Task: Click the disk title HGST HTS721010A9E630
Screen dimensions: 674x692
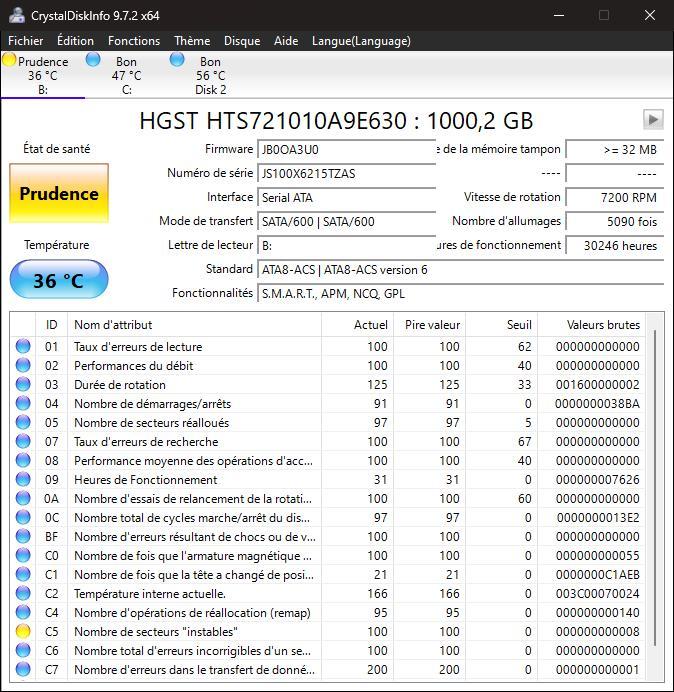Action: 273,120
